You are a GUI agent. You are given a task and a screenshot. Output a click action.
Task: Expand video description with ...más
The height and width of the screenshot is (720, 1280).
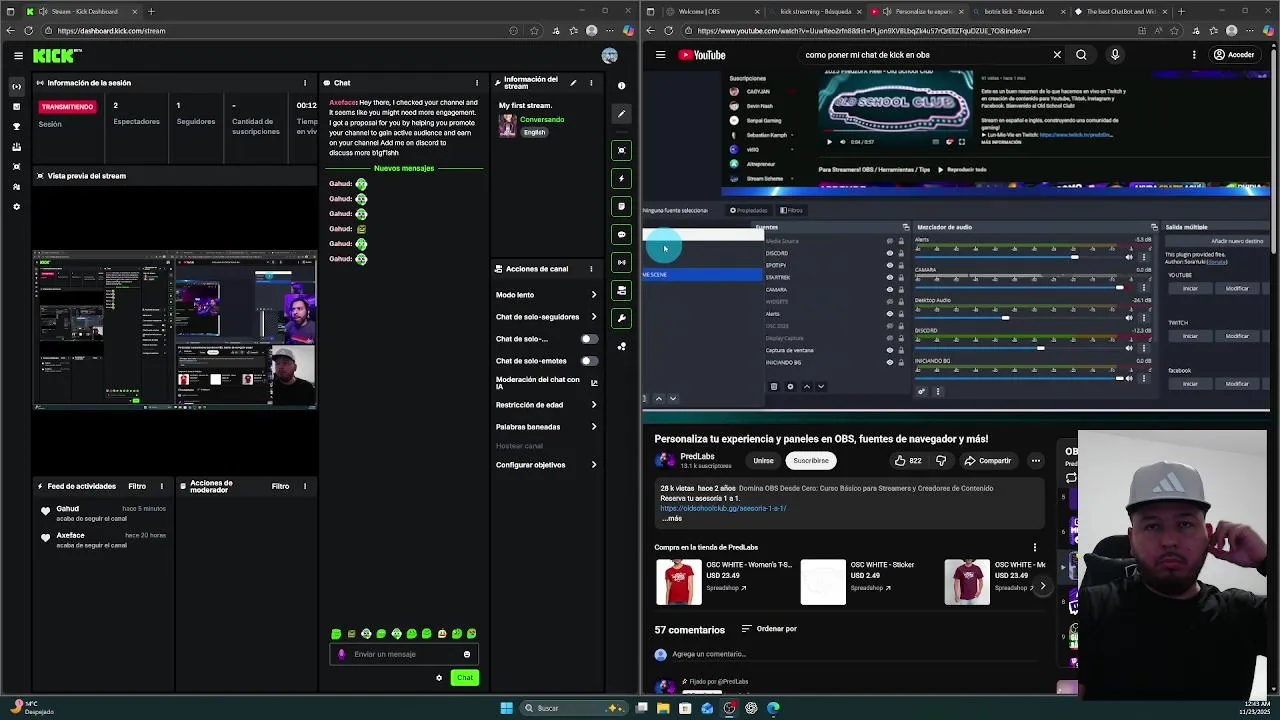672,518
